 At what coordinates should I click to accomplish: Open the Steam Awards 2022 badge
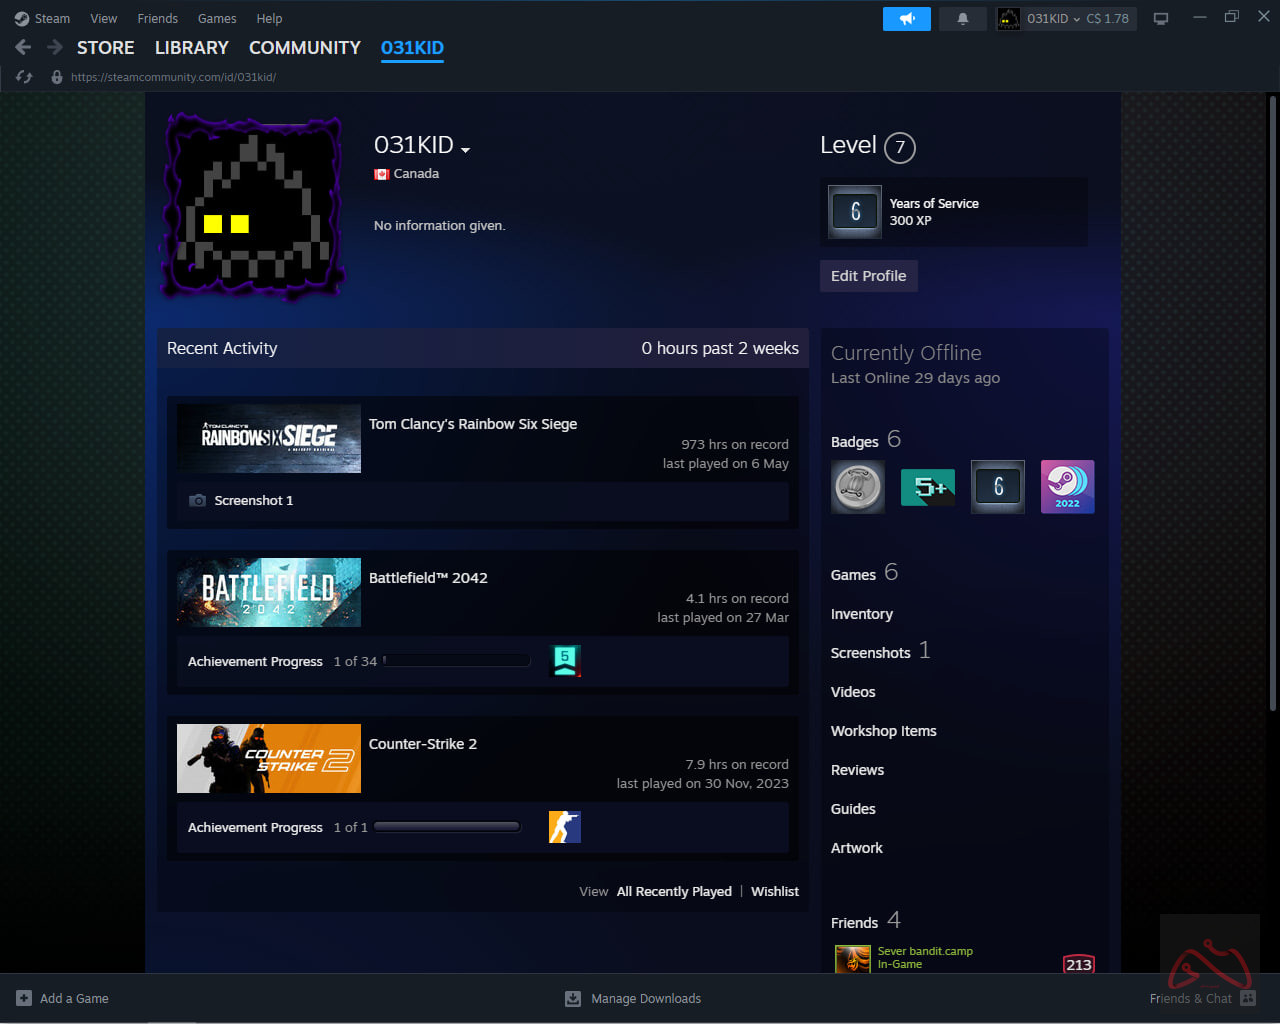(x=1067, y=487)
